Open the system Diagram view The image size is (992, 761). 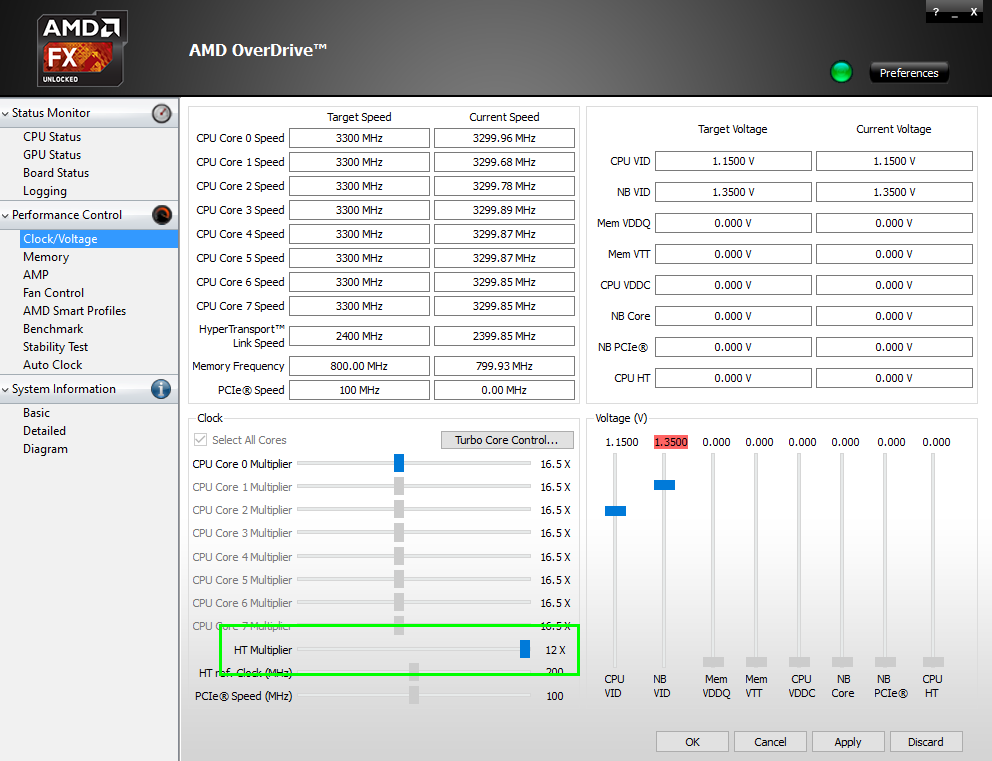45,449
